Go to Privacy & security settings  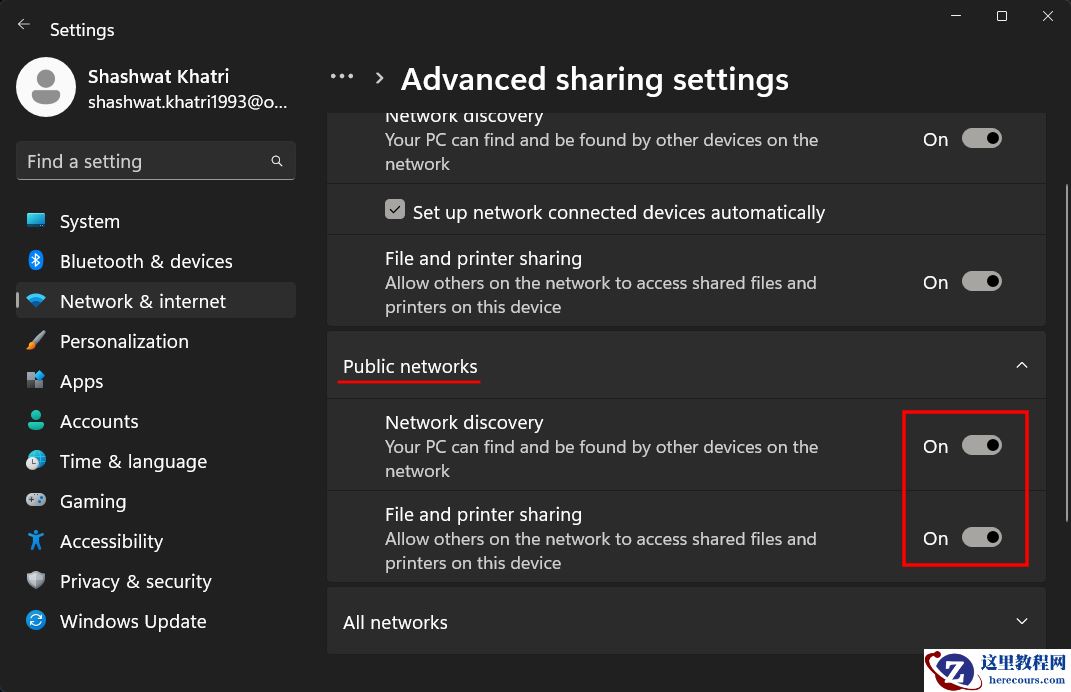coord(135,581)
